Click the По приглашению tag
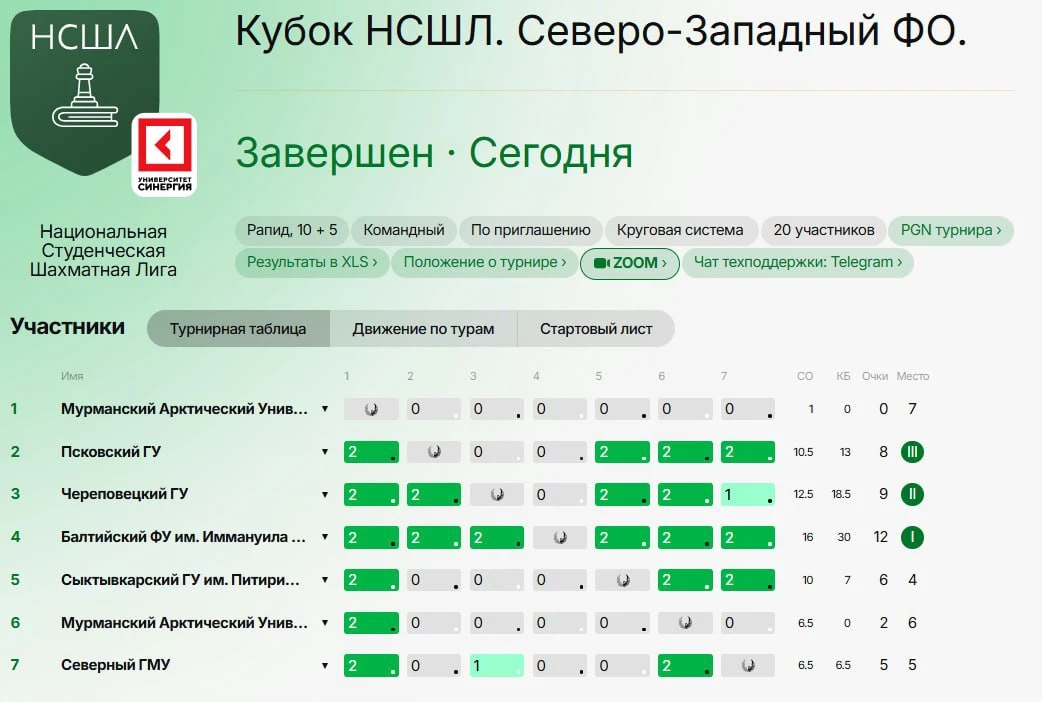 pos(530,230)
